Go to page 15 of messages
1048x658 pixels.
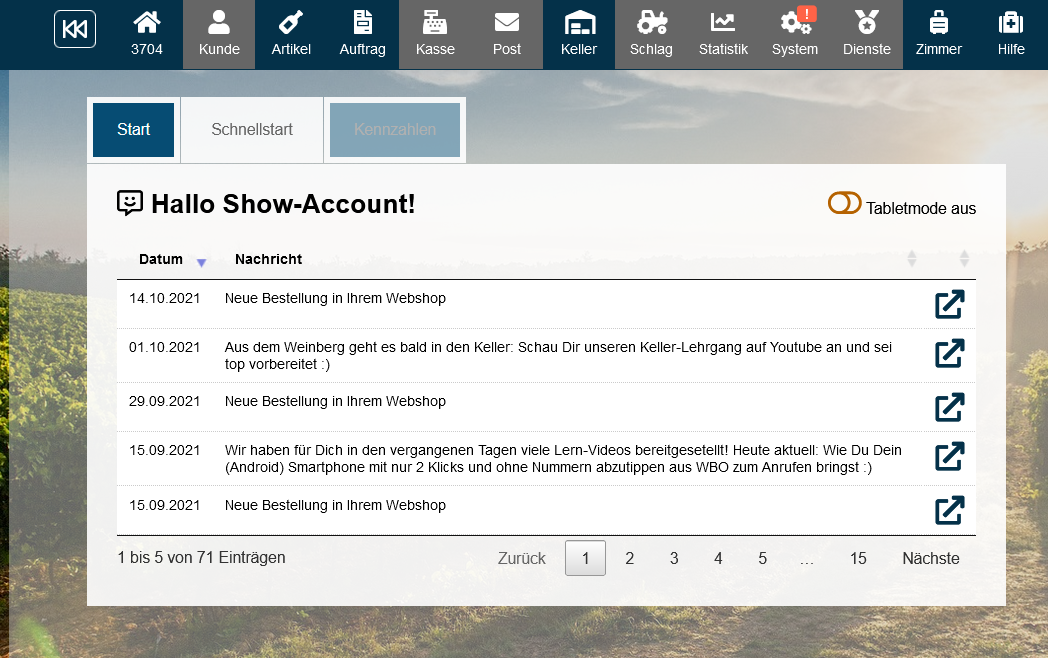tap(858, 558)
